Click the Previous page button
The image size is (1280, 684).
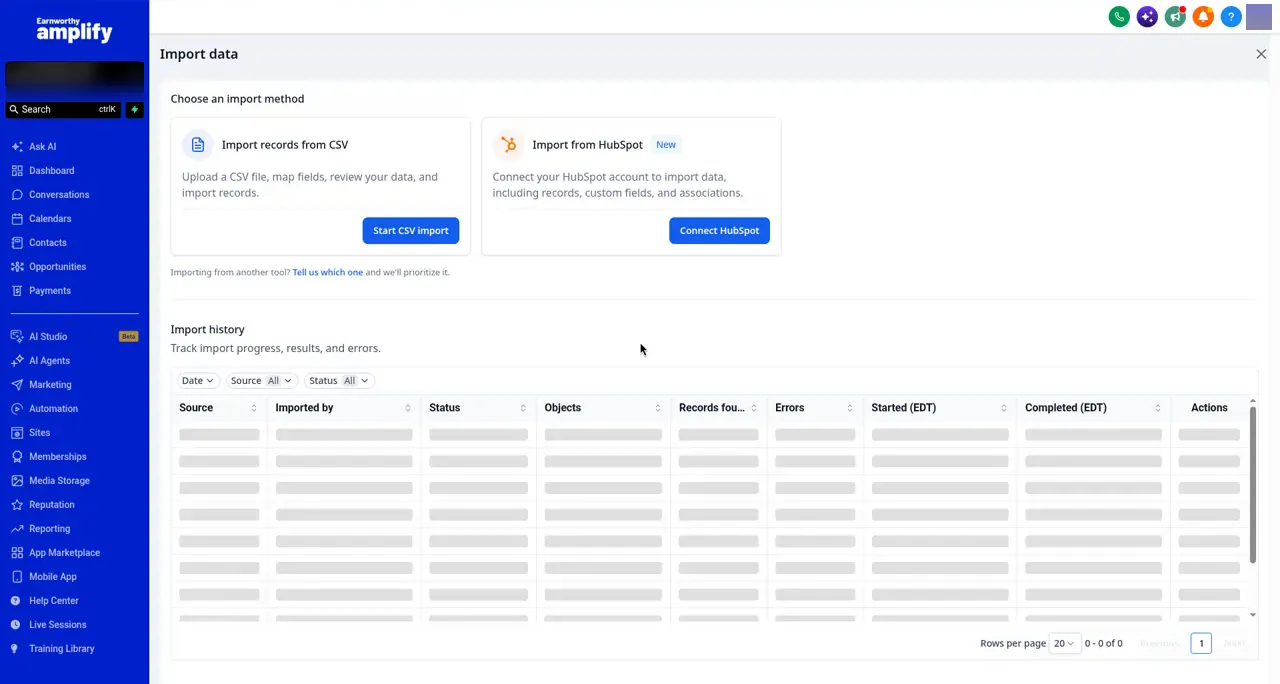point(1159,643)
